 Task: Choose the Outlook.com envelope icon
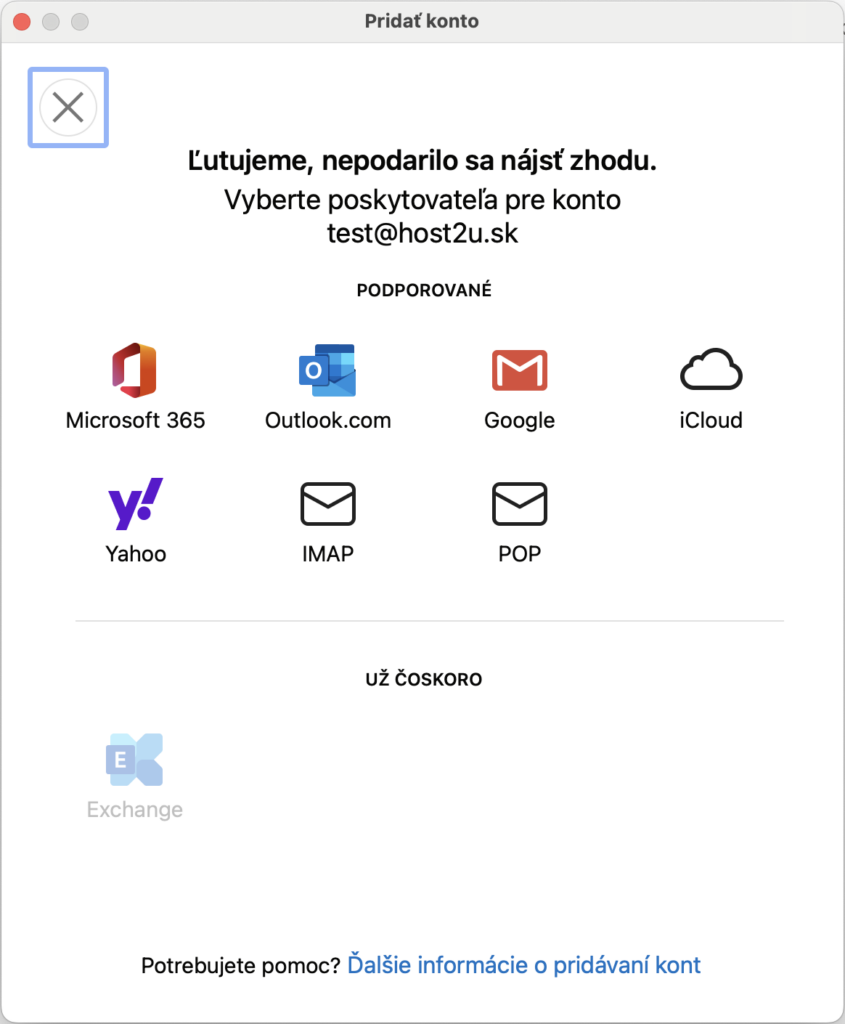pyautogui.click(x=327, y=370)
